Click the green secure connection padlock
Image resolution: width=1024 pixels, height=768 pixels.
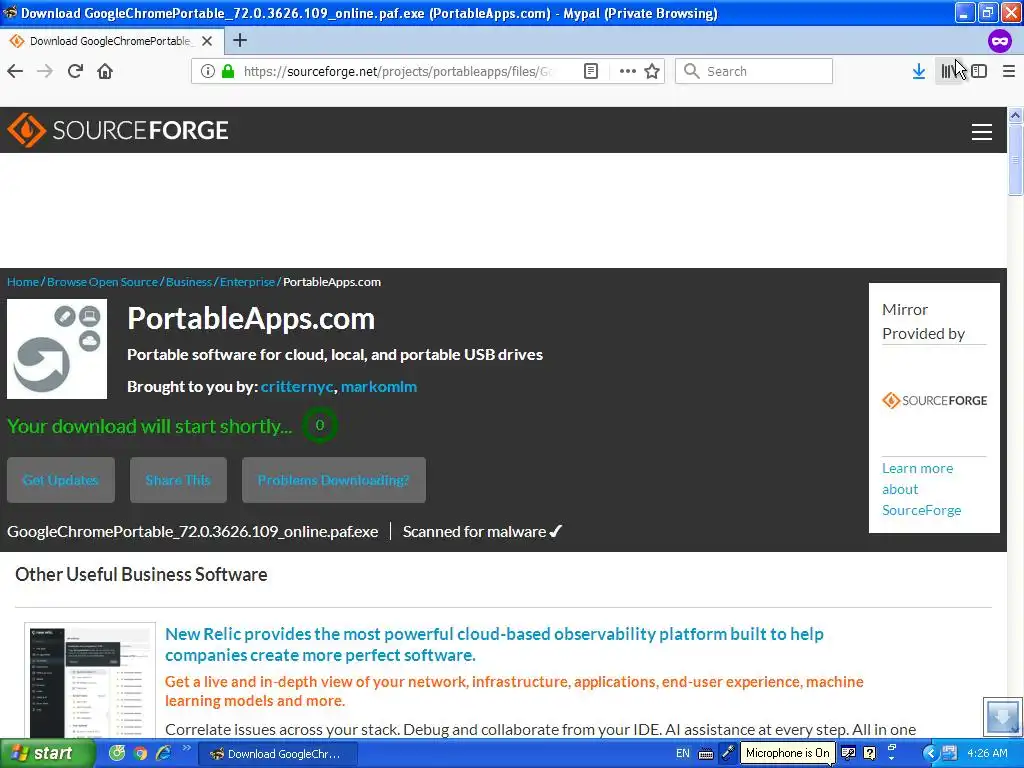(228, 71)
